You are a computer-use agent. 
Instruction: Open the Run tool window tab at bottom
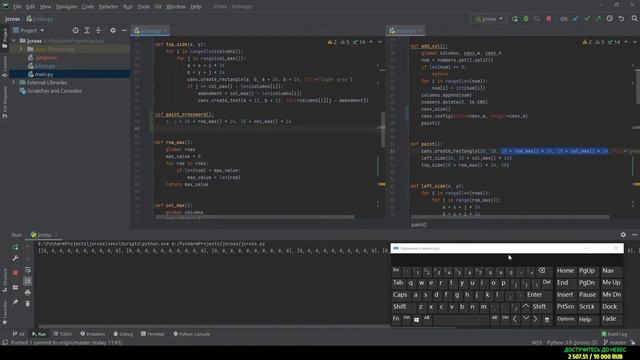click(x=39, y=334)
